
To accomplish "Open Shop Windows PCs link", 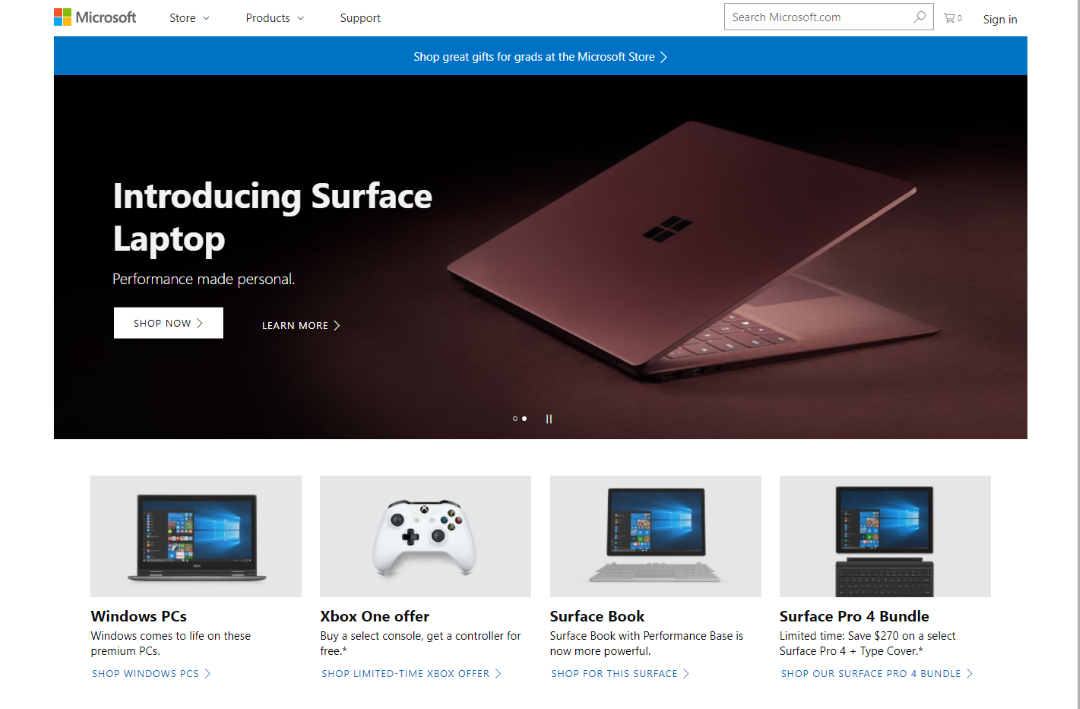I will pos(151,673).
